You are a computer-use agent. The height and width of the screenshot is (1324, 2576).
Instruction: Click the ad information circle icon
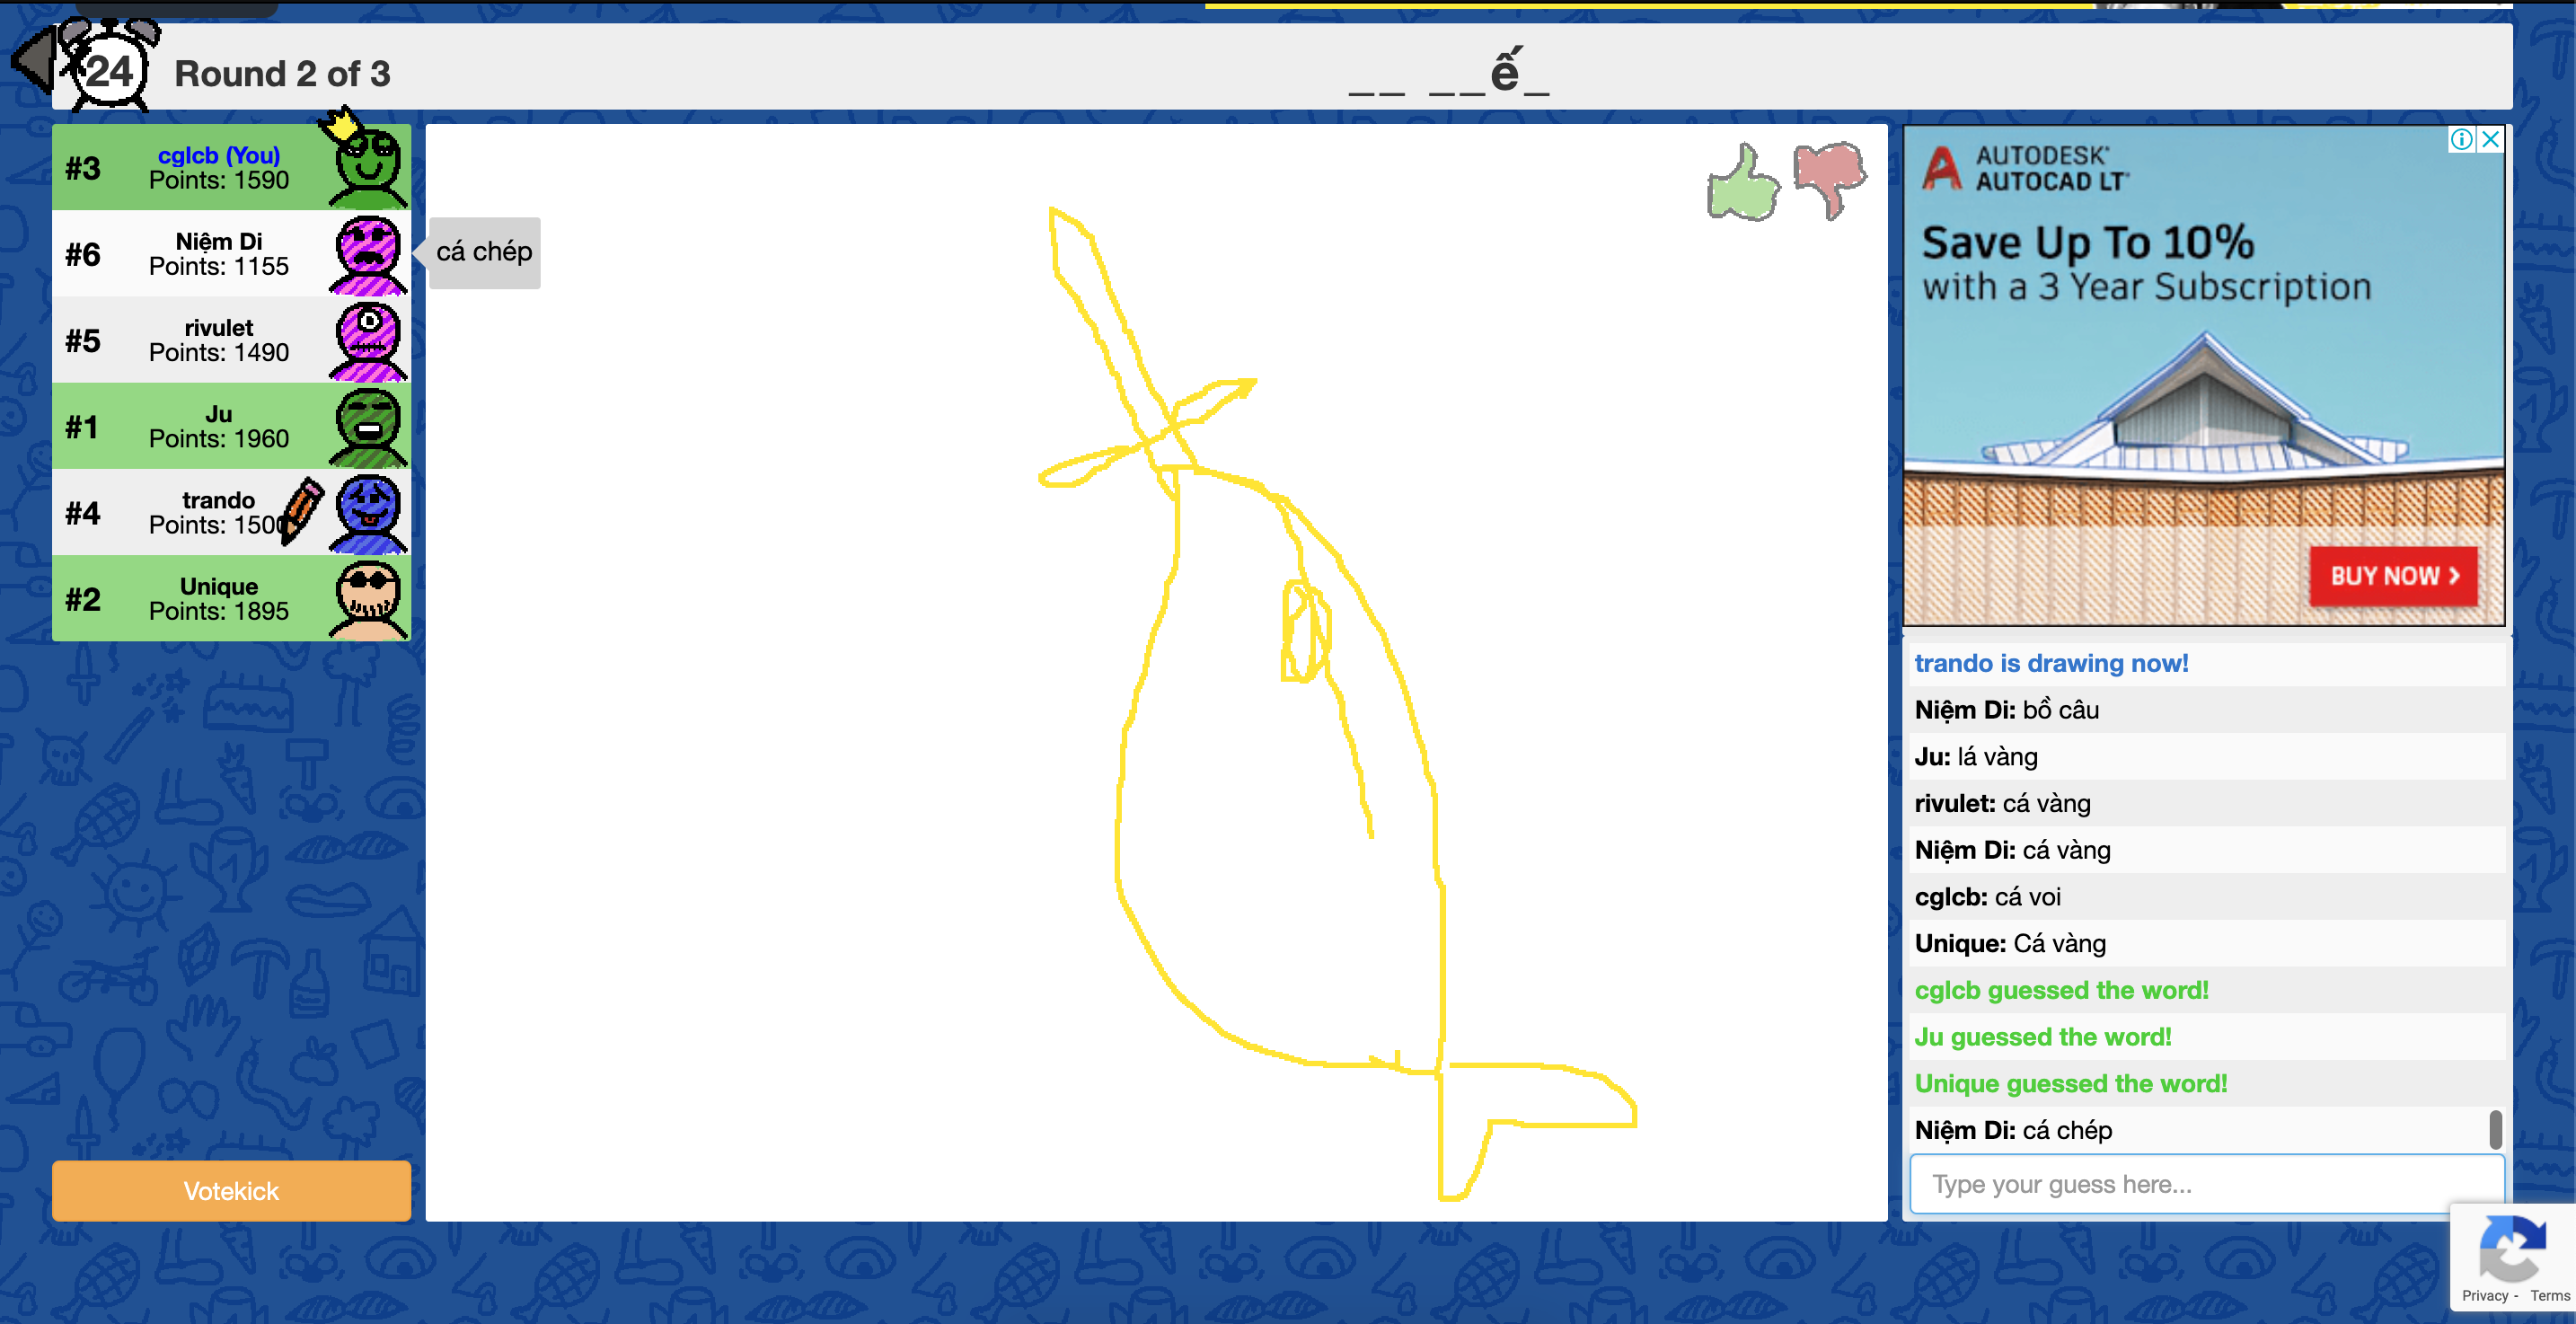click(2462, 139)
